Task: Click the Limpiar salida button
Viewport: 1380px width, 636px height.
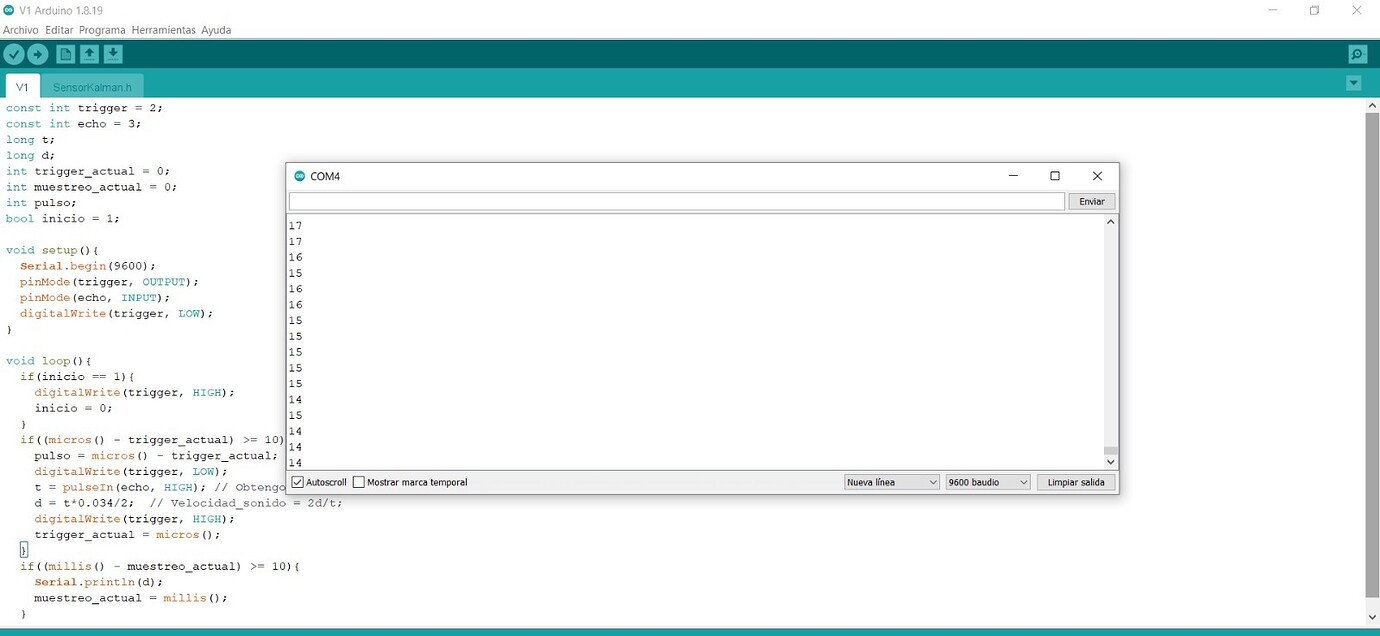Action: [1075, 482]
